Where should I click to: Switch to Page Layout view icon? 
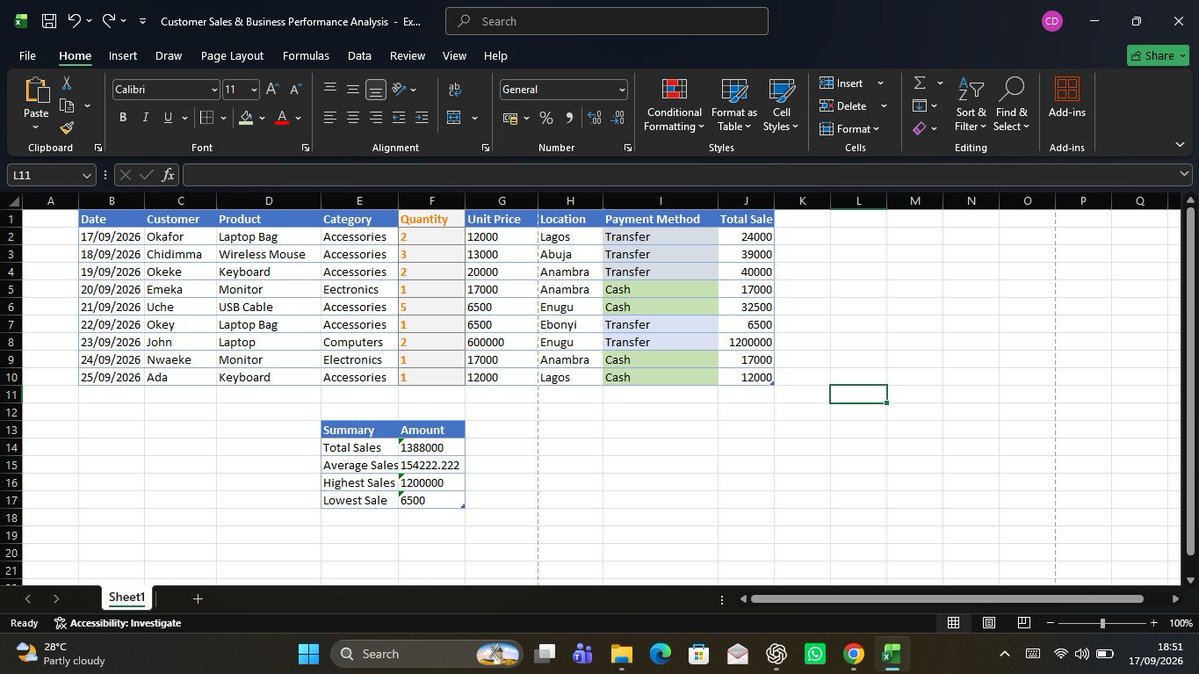point(989,623)
